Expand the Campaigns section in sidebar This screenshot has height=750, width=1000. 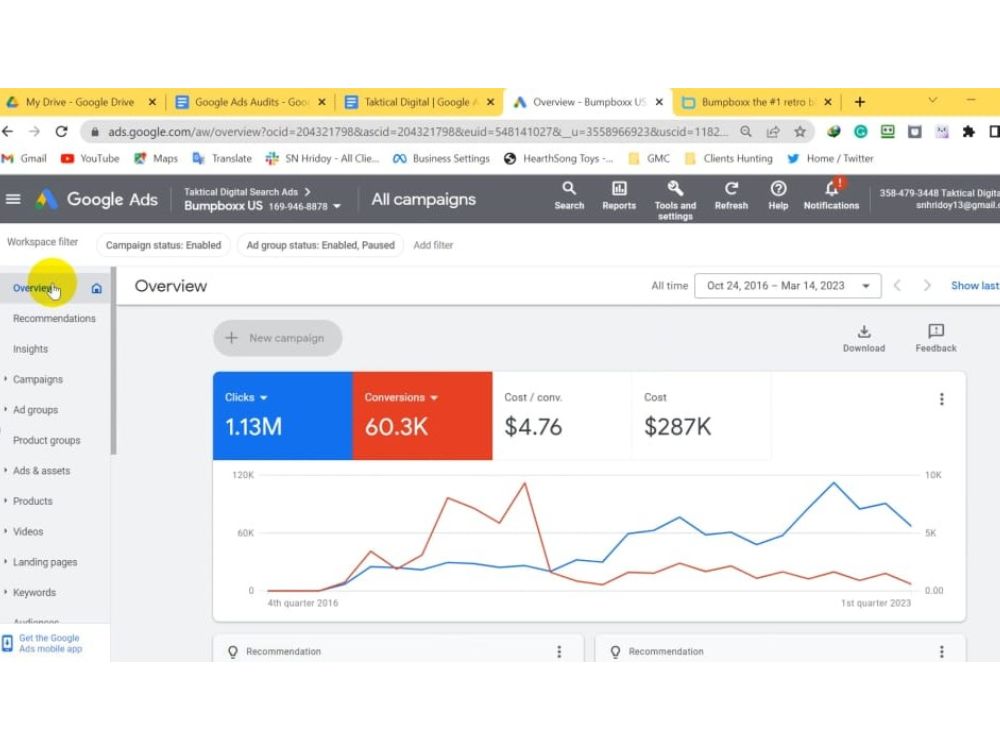(x=6, y=379)
